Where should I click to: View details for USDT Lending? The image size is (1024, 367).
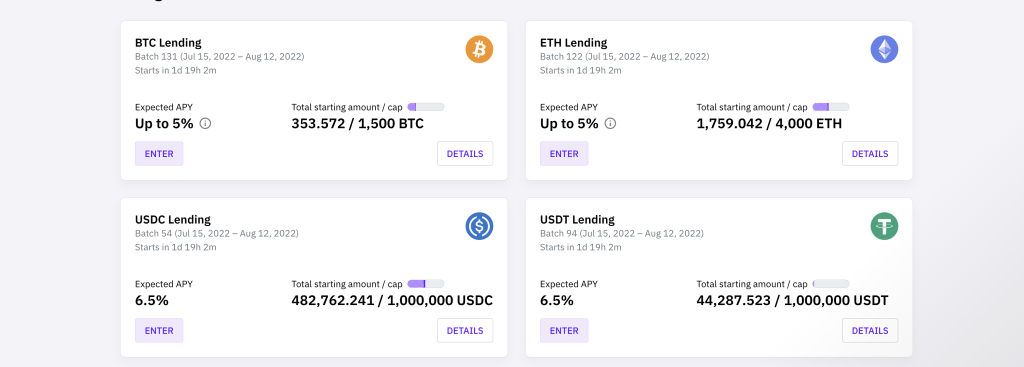click(870, 330)
